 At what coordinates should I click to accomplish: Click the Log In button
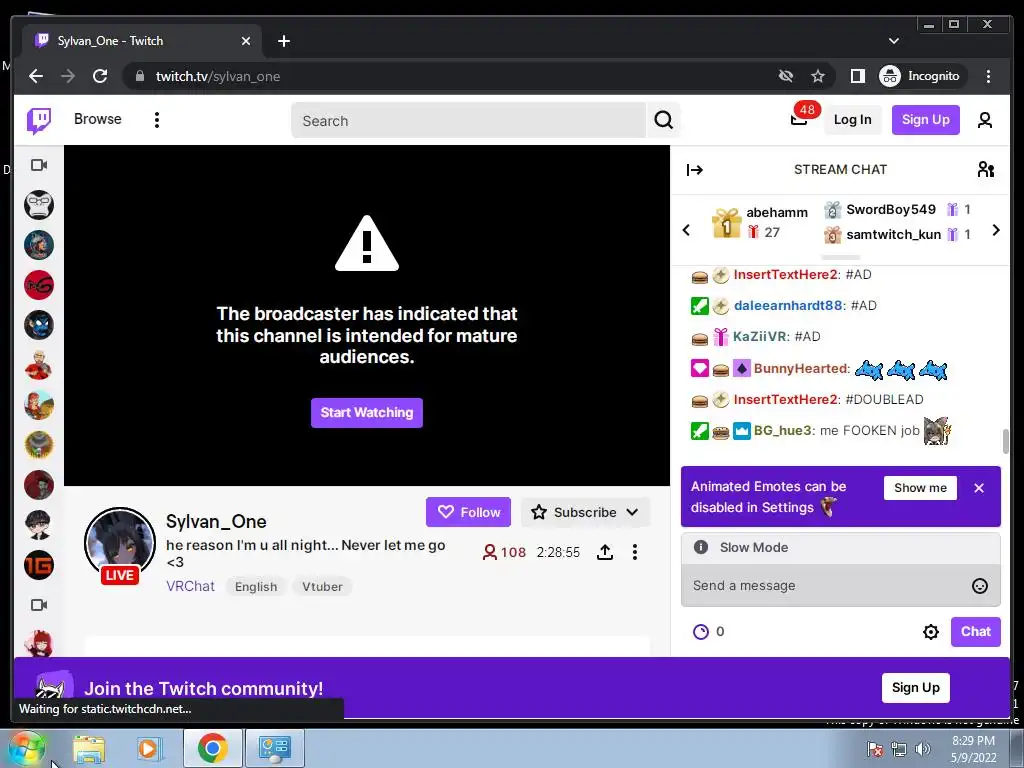click(852, 120)
